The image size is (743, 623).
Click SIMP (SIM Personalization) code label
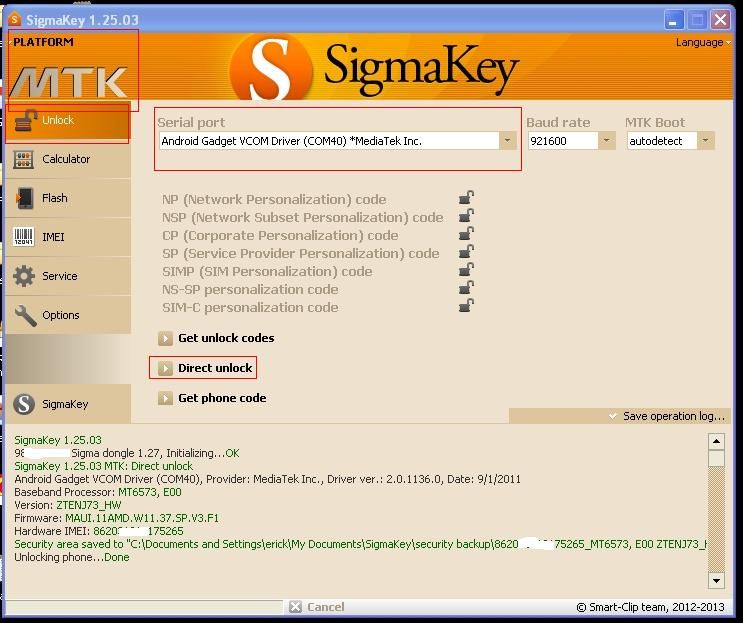pos(267,271)
